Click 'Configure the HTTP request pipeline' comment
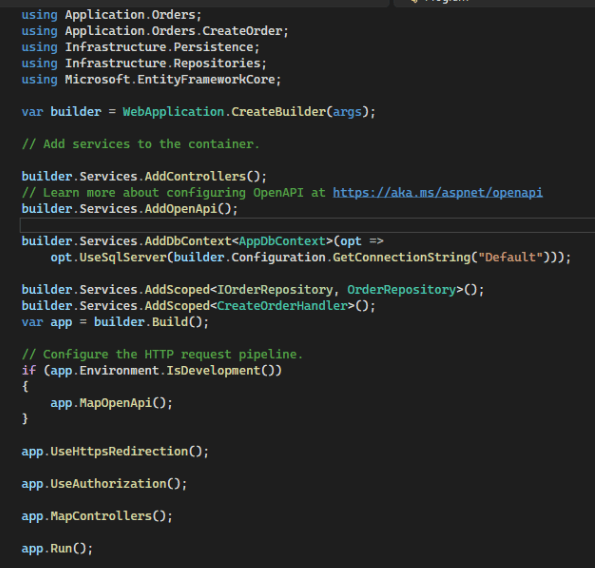The height and width of the screenshot is (568, 595). (x=162, y=354)
